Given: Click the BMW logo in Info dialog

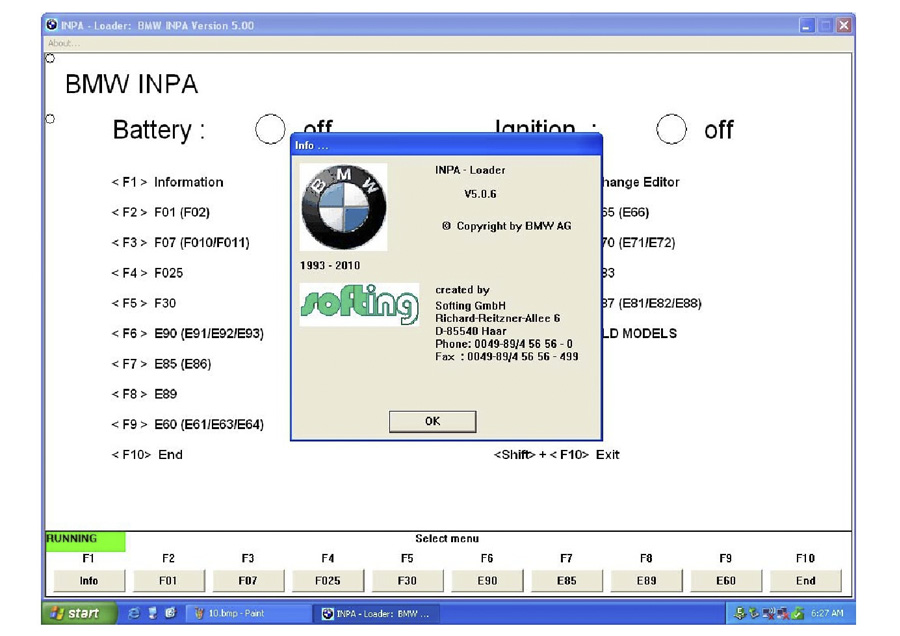Looking at the screenshot, I should 343,207.
